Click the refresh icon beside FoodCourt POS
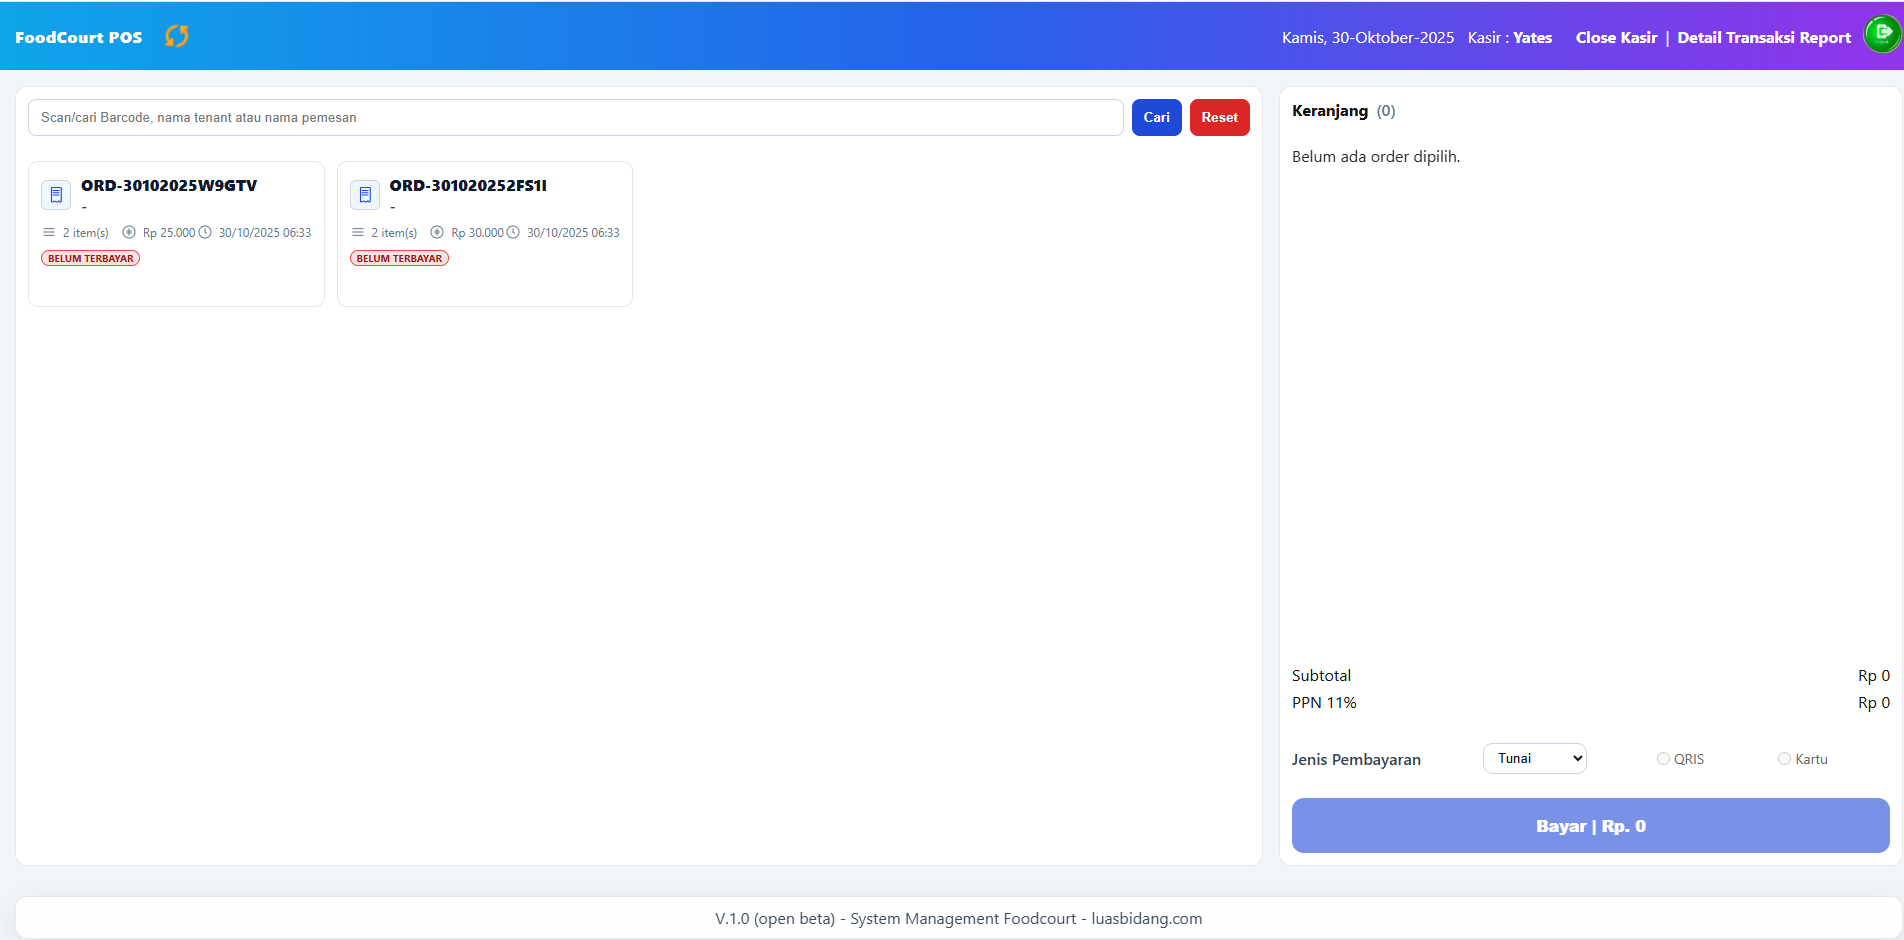Viewport: 1904px width, 940px height. pyautogui.click(x=177, y=36)
